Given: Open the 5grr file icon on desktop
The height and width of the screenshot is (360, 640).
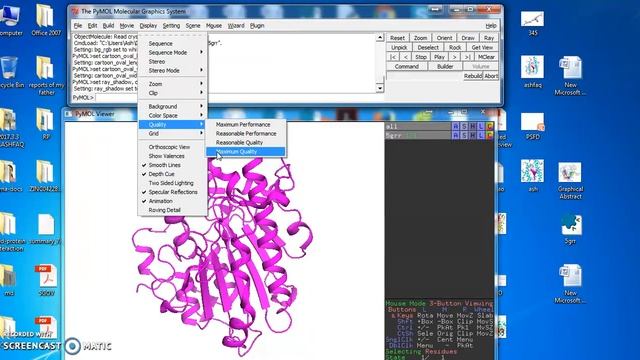Looking at the screenshot, I should pos(570,228).
